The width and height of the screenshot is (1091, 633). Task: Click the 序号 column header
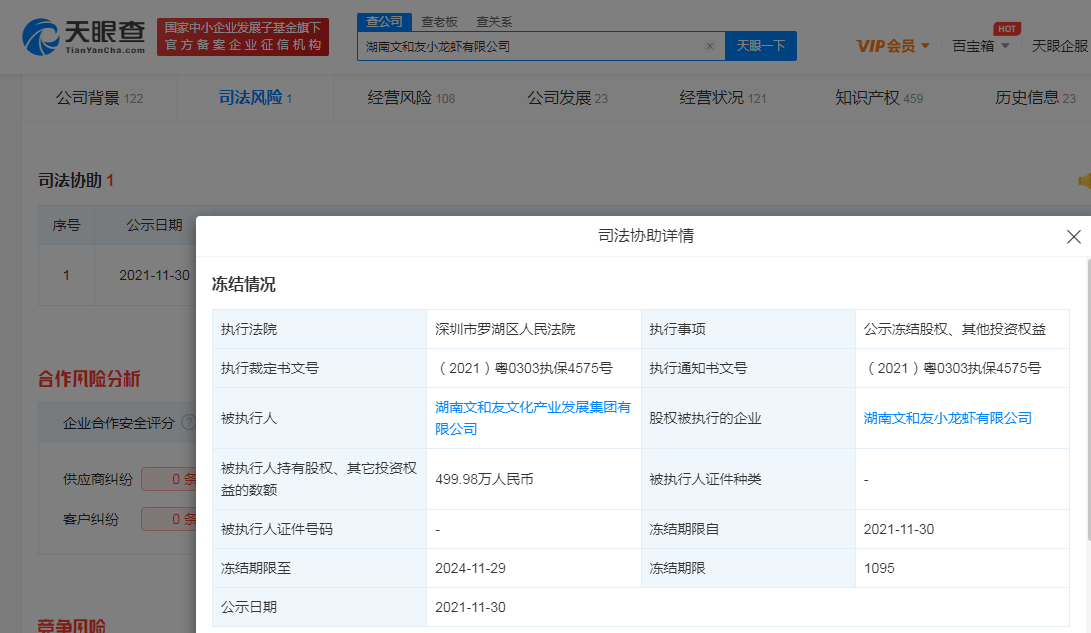66,225
